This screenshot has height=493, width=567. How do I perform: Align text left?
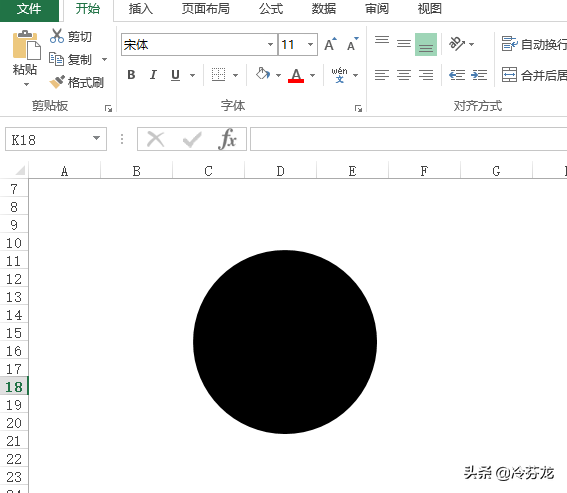click(x=382, y=75)
